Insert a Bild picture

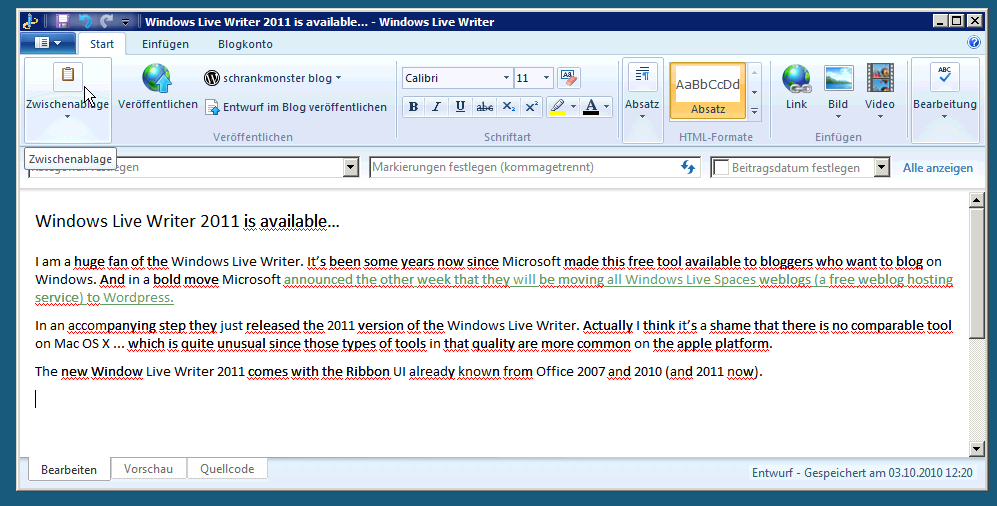tap(838, 92)
